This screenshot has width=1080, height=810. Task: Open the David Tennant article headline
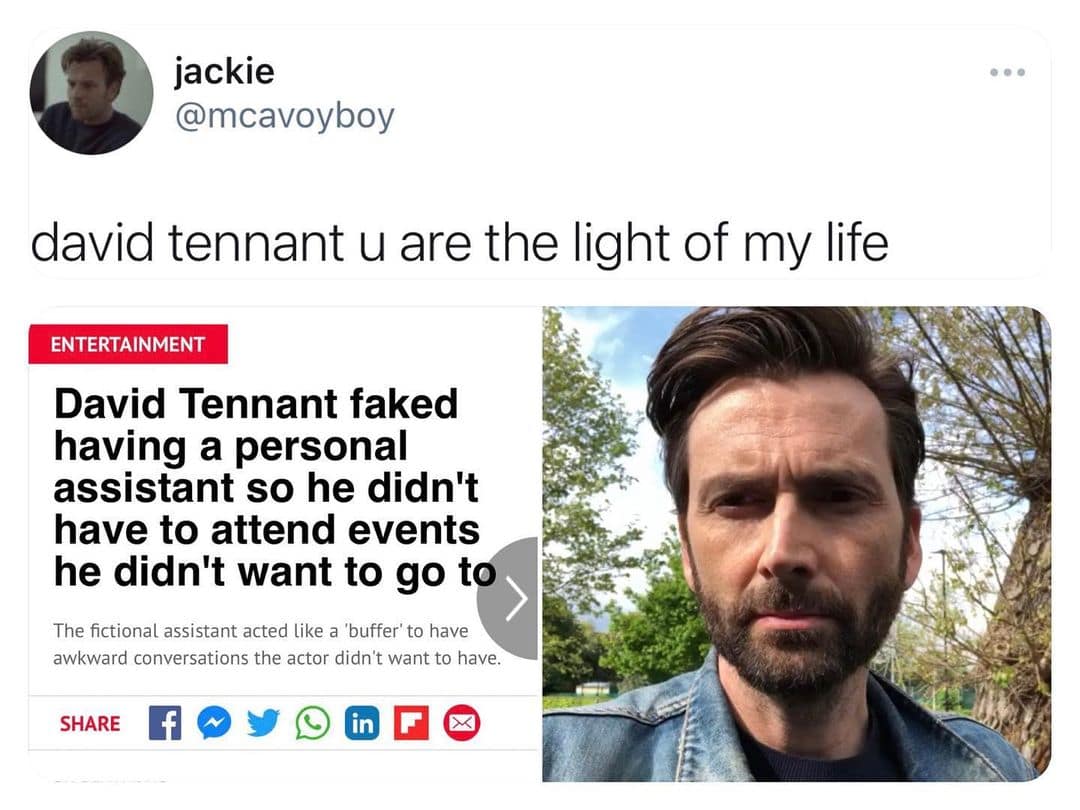coord(274,487)
